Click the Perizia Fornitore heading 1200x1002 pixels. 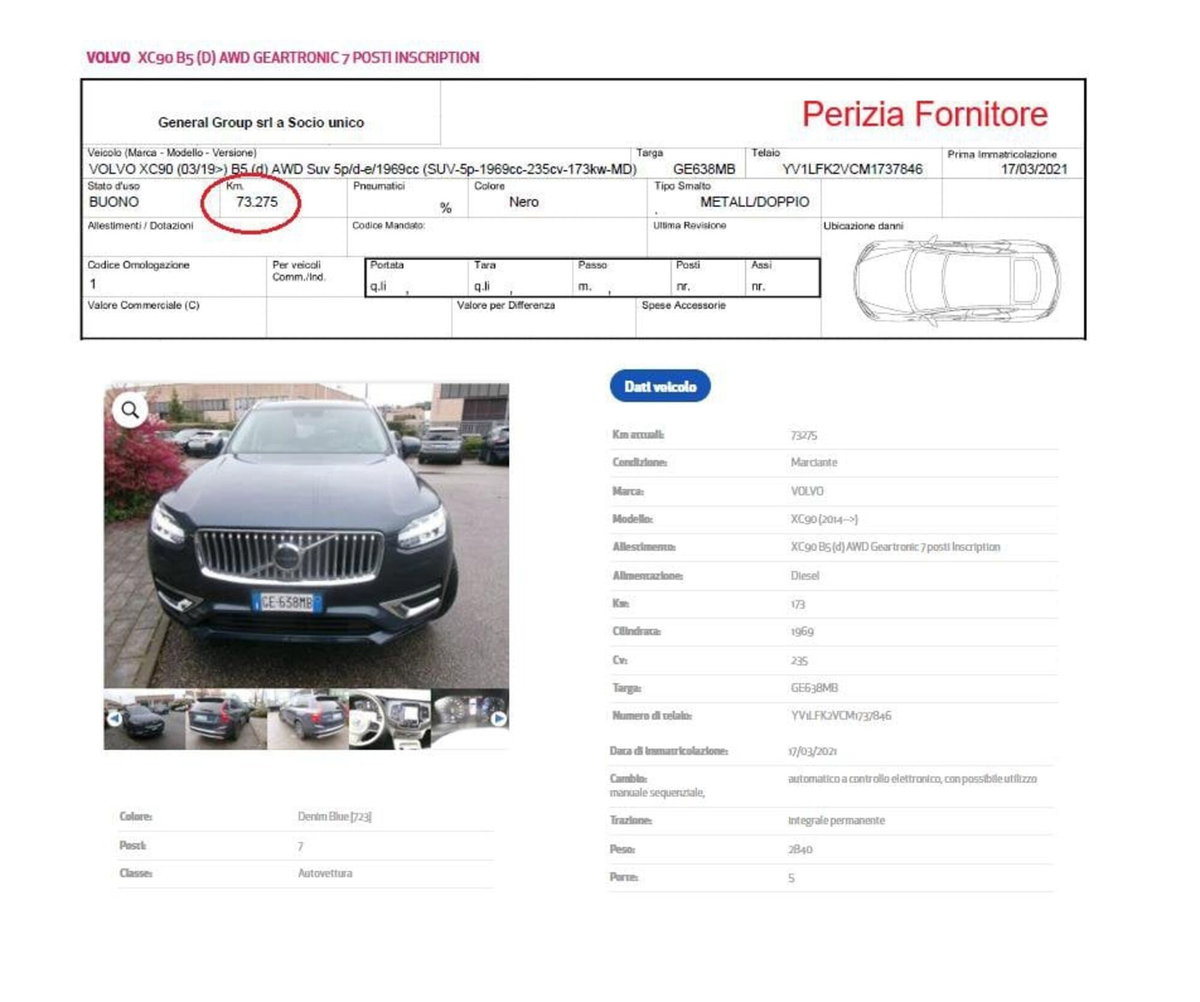tap(925, 114)
